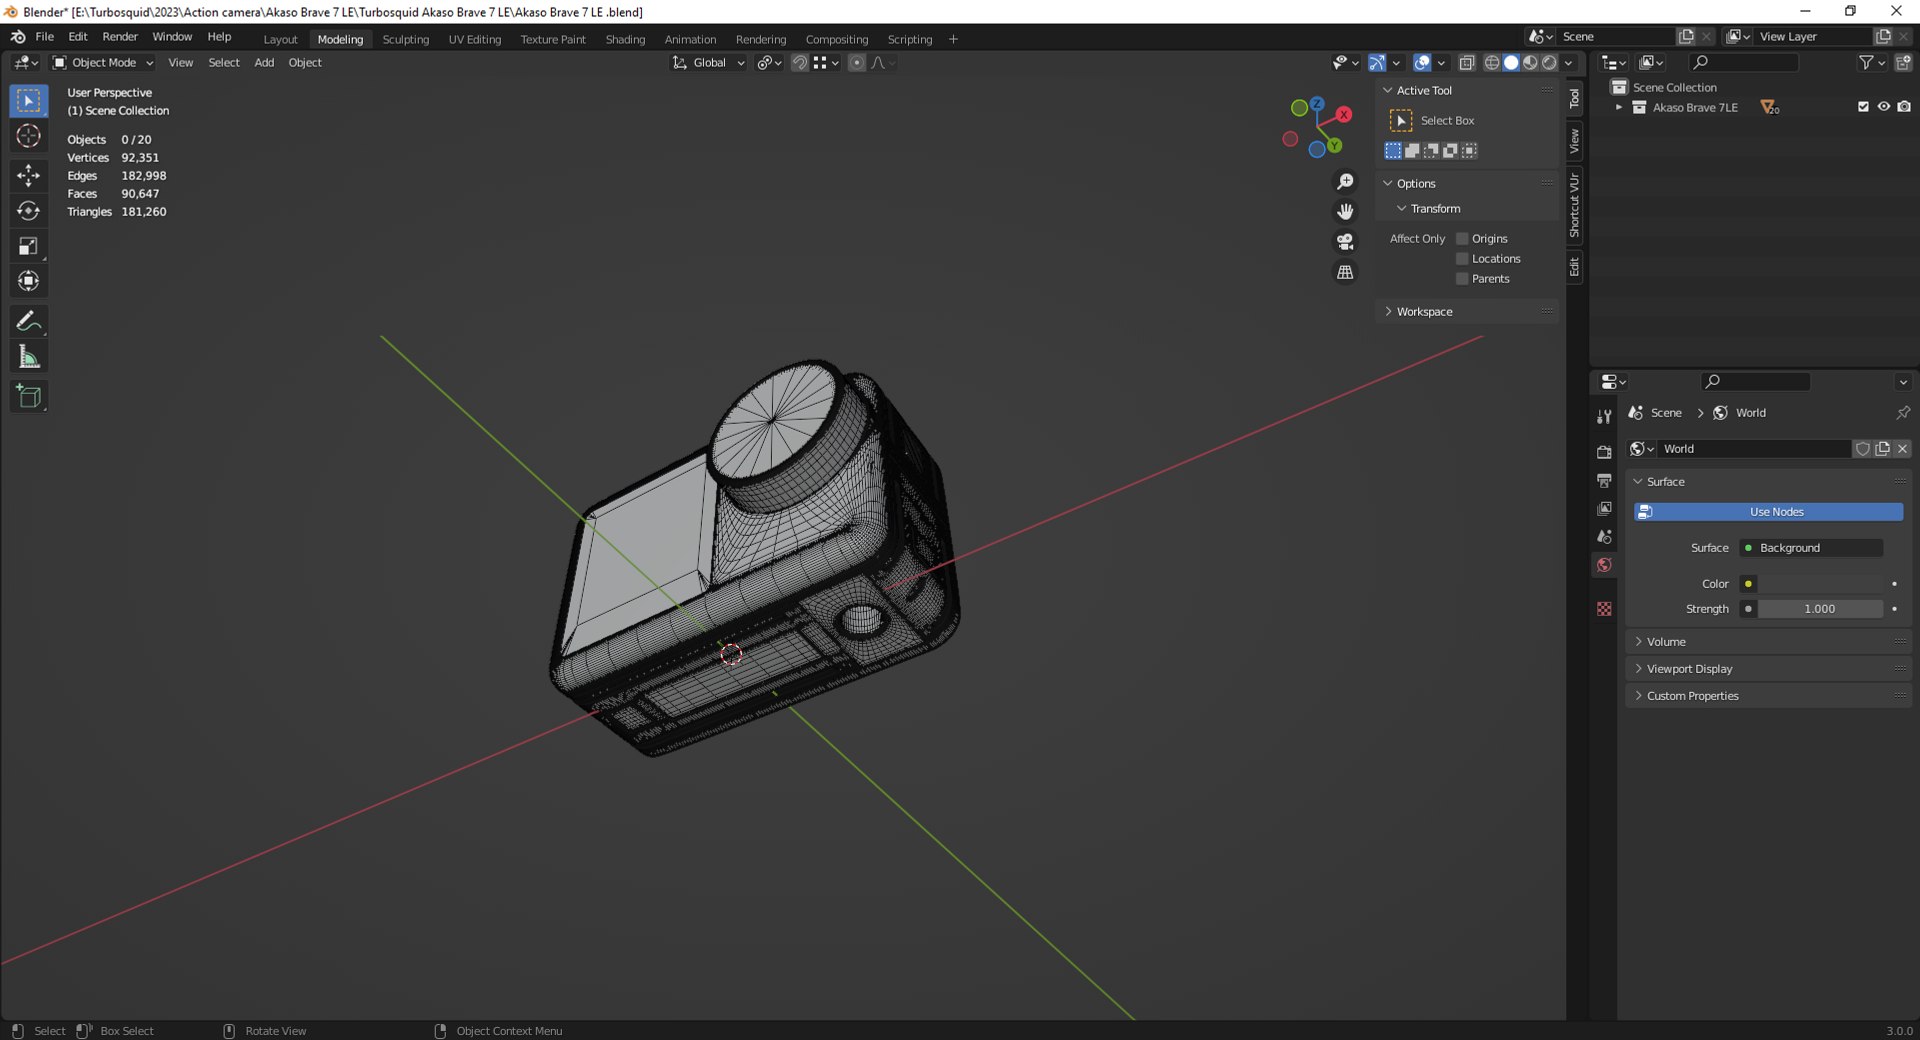Open the World properties globe tab

1604,565
